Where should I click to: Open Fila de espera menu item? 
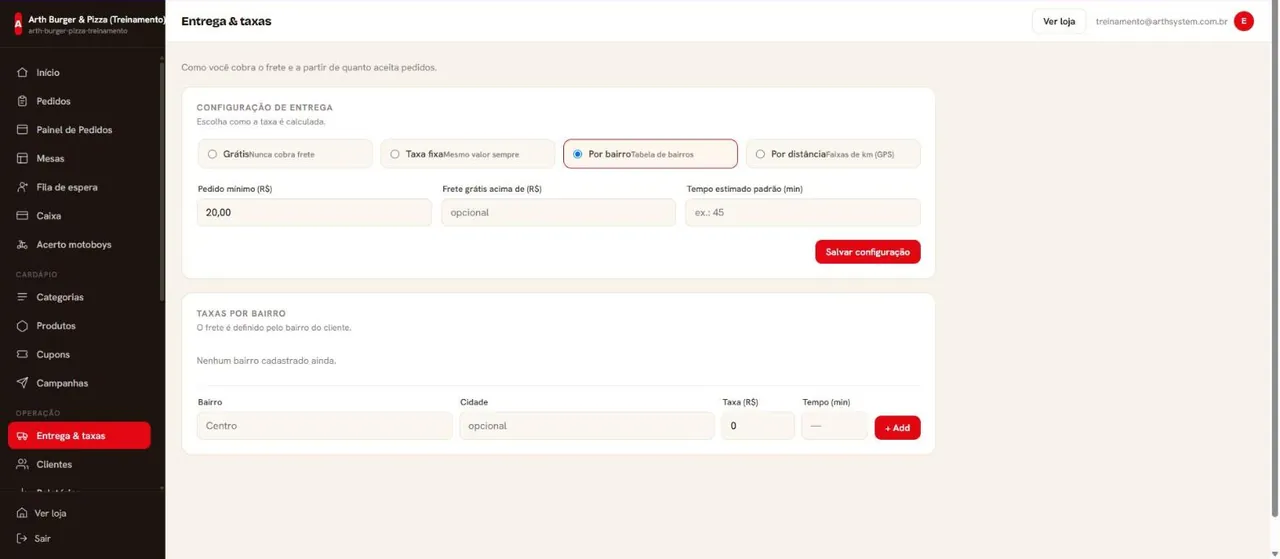(x=79, y=187)
